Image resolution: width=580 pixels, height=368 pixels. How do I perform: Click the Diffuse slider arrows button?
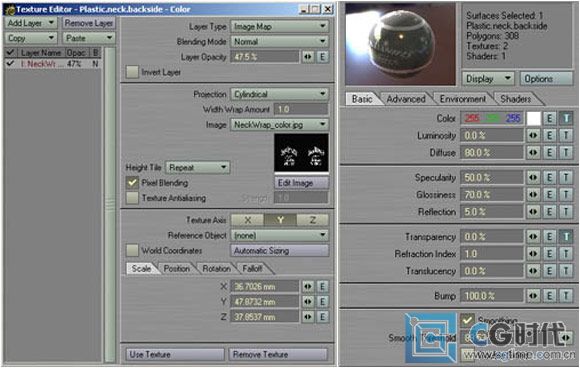533,152
